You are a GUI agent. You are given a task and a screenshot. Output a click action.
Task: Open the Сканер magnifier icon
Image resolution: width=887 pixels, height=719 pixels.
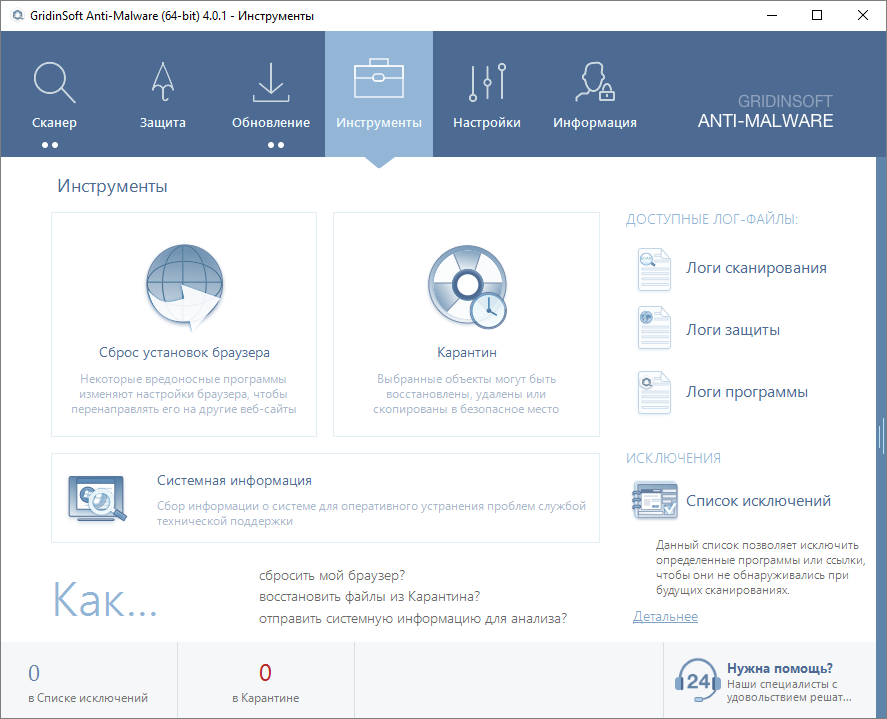[54, 83]
